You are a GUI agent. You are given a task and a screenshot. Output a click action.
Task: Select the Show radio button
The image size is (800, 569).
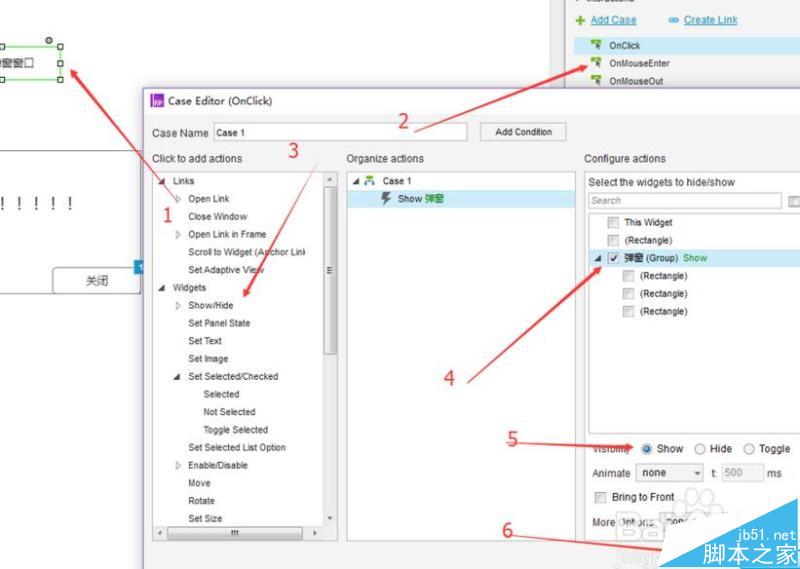click(646, 449)
